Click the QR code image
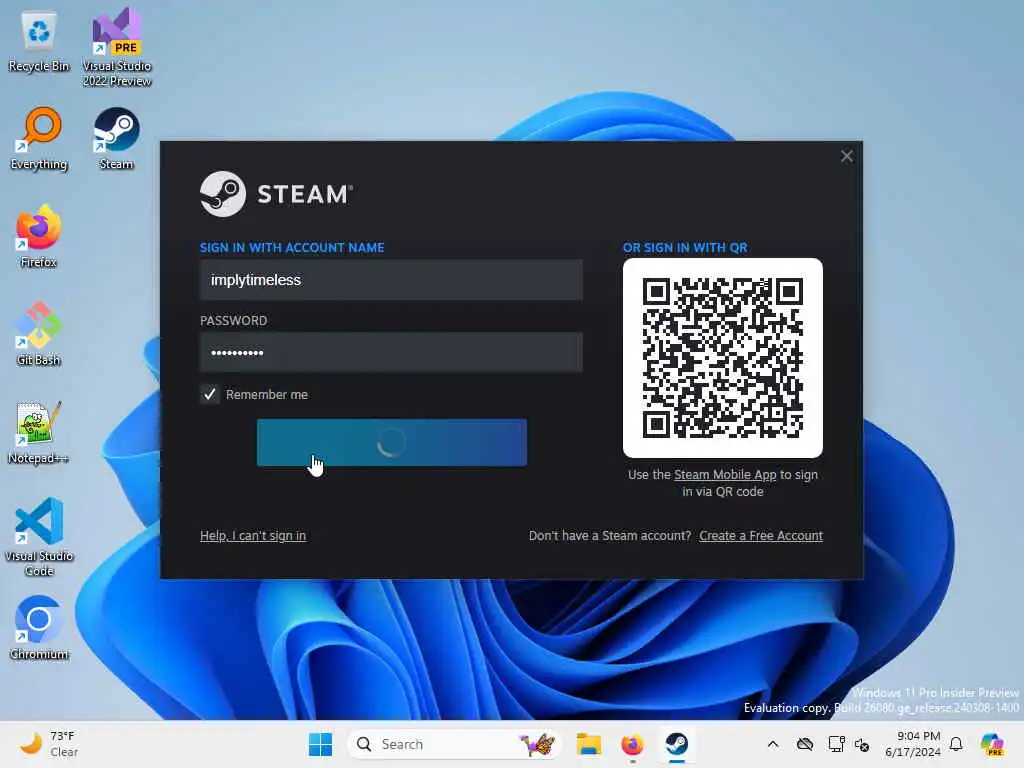The width and height of the screenshot is (1024, 768). tap(723, 358)
